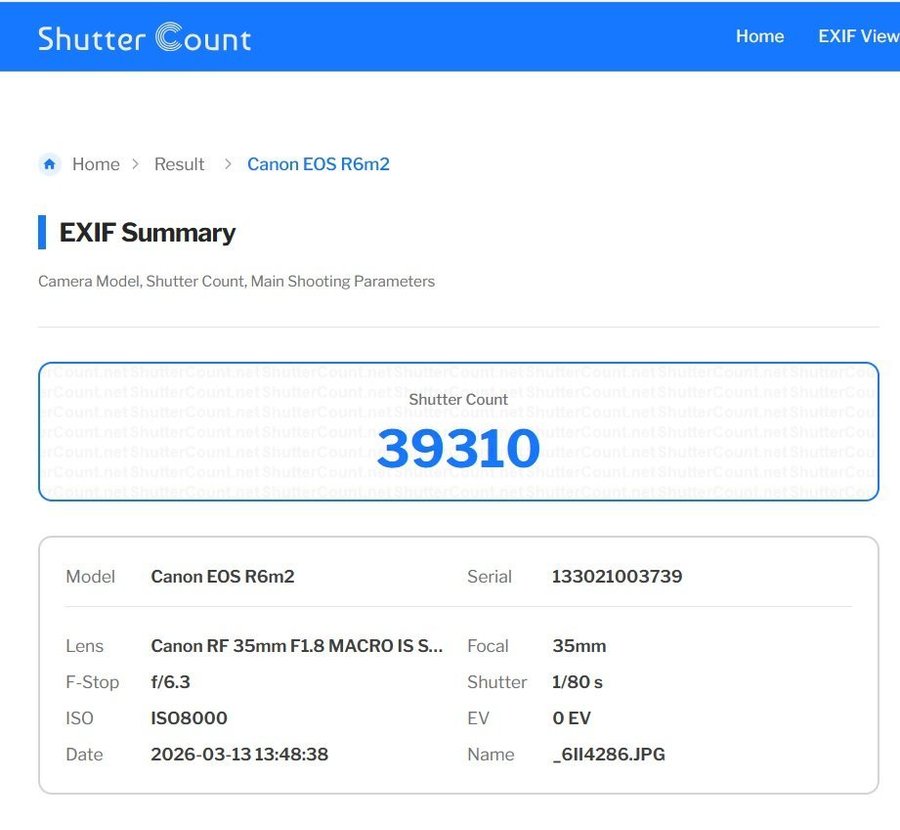
Task: Click the shutter speed value 1/80 s
Action: [x=577, y=682]
